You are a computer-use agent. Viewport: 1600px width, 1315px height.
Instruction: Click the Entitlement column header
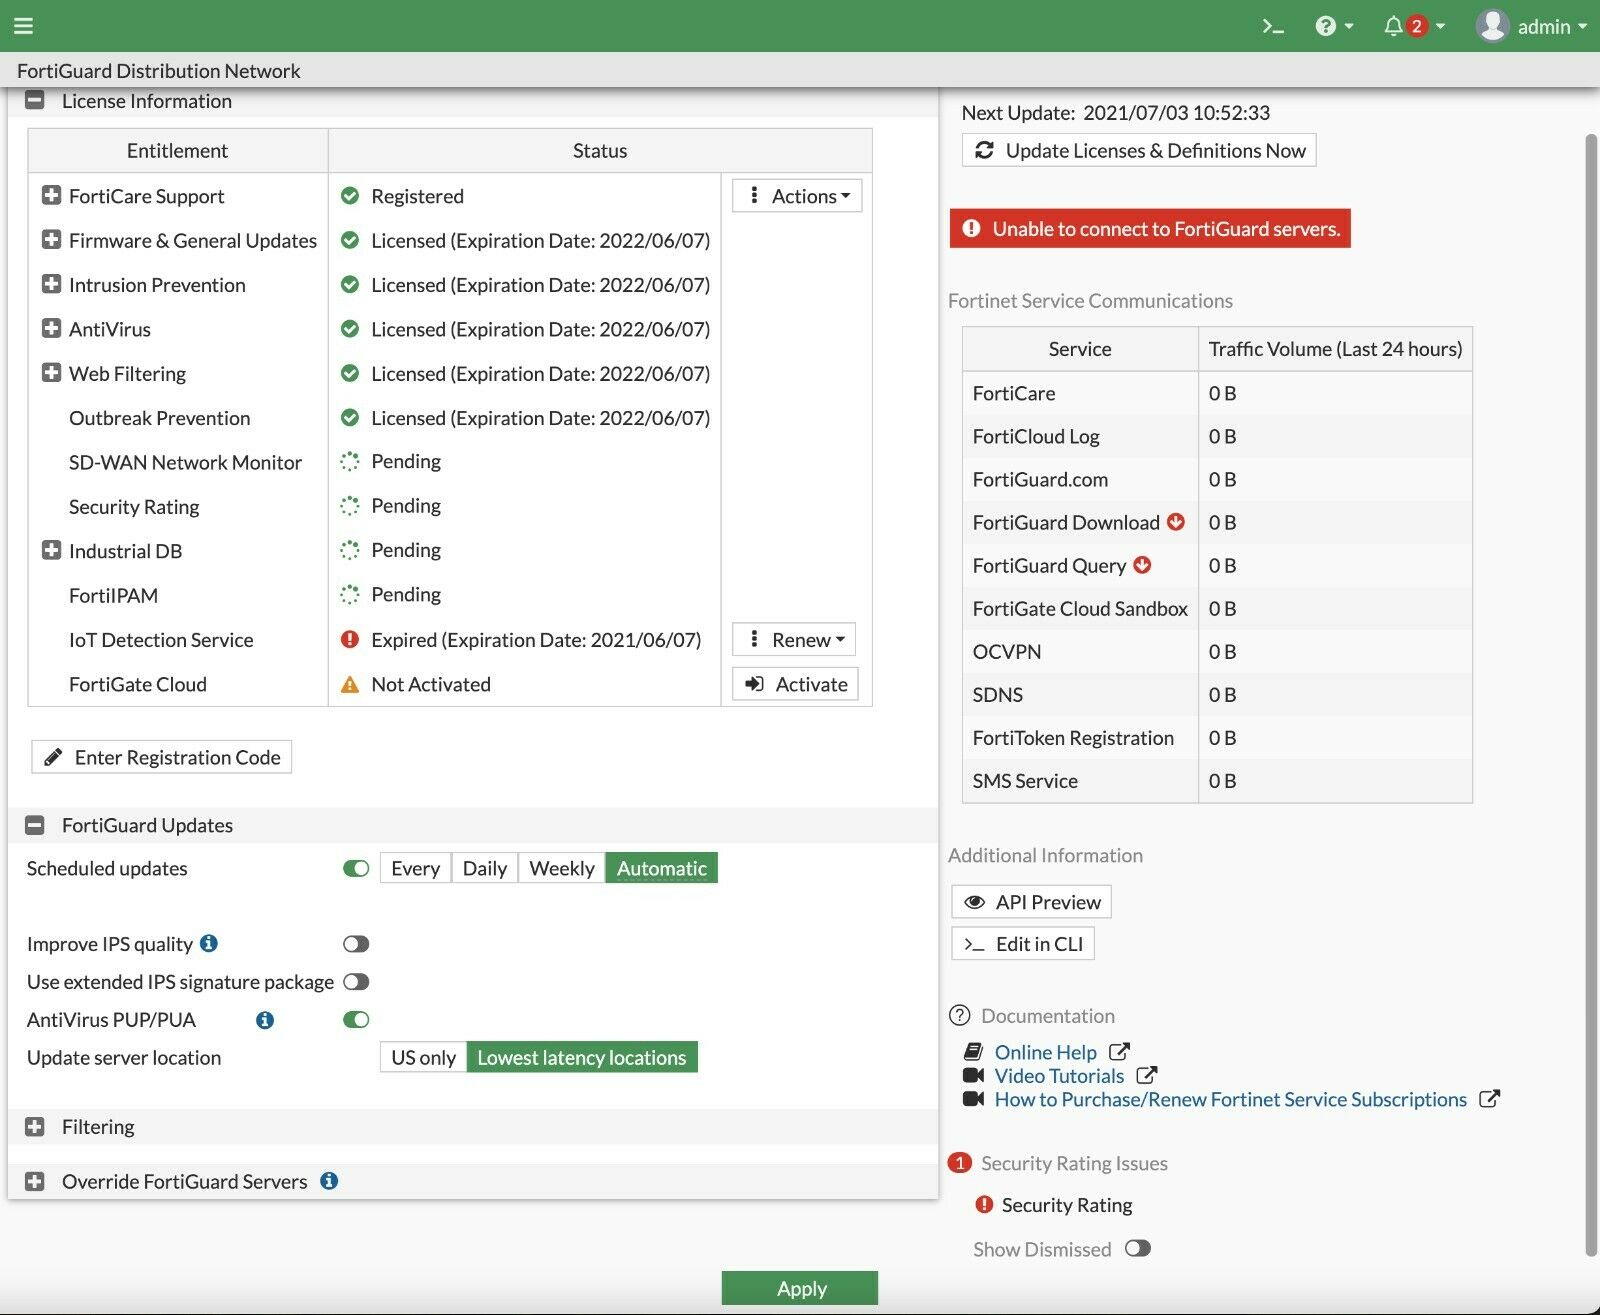click(177, 150)
